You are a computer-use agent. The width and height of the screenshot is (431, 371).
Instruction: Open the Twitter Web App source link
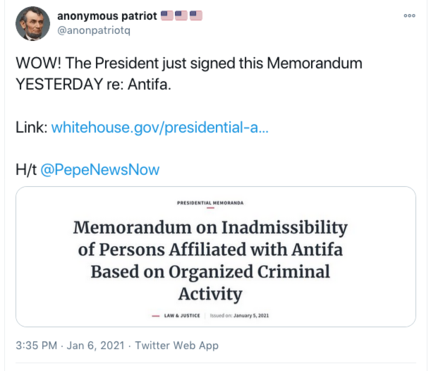coord(177,345)
